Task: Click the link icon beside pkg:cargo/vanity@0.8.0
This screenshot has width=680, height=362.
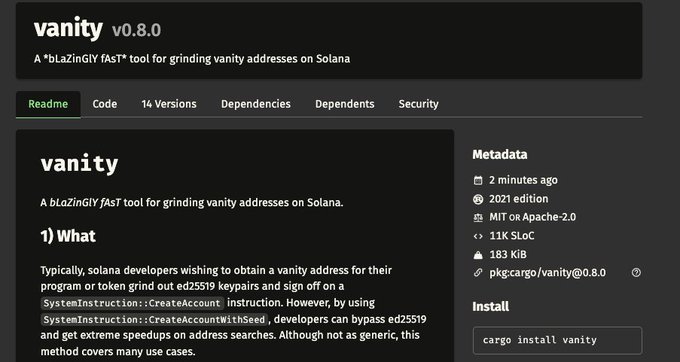Action: click(478, 273)
